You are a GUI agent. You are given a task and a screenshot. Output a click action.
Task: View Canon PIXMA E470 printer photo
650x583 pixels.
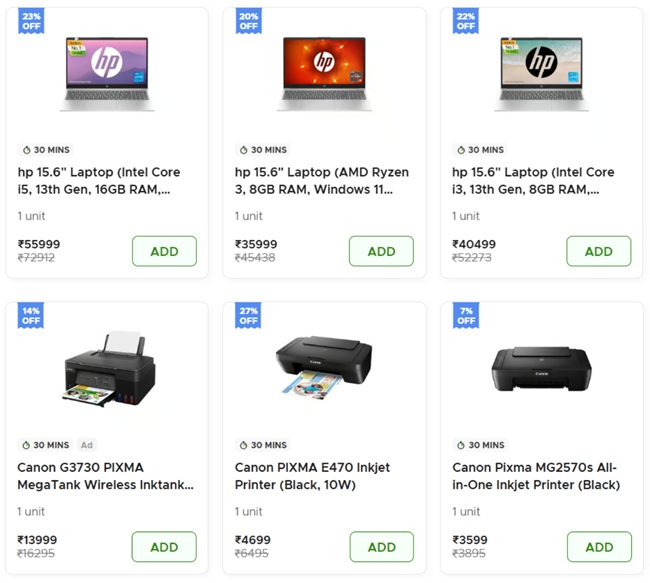click(324, 368)
